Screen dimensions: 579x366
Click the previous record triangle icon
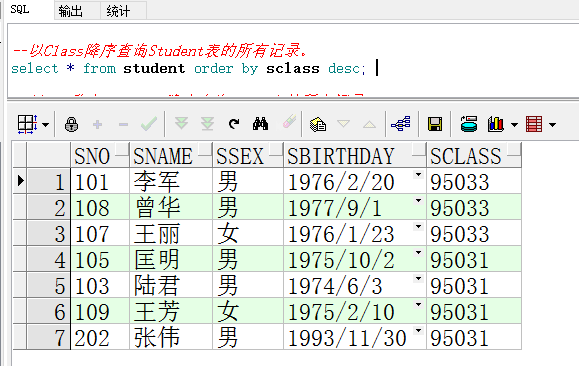(370, 124)
